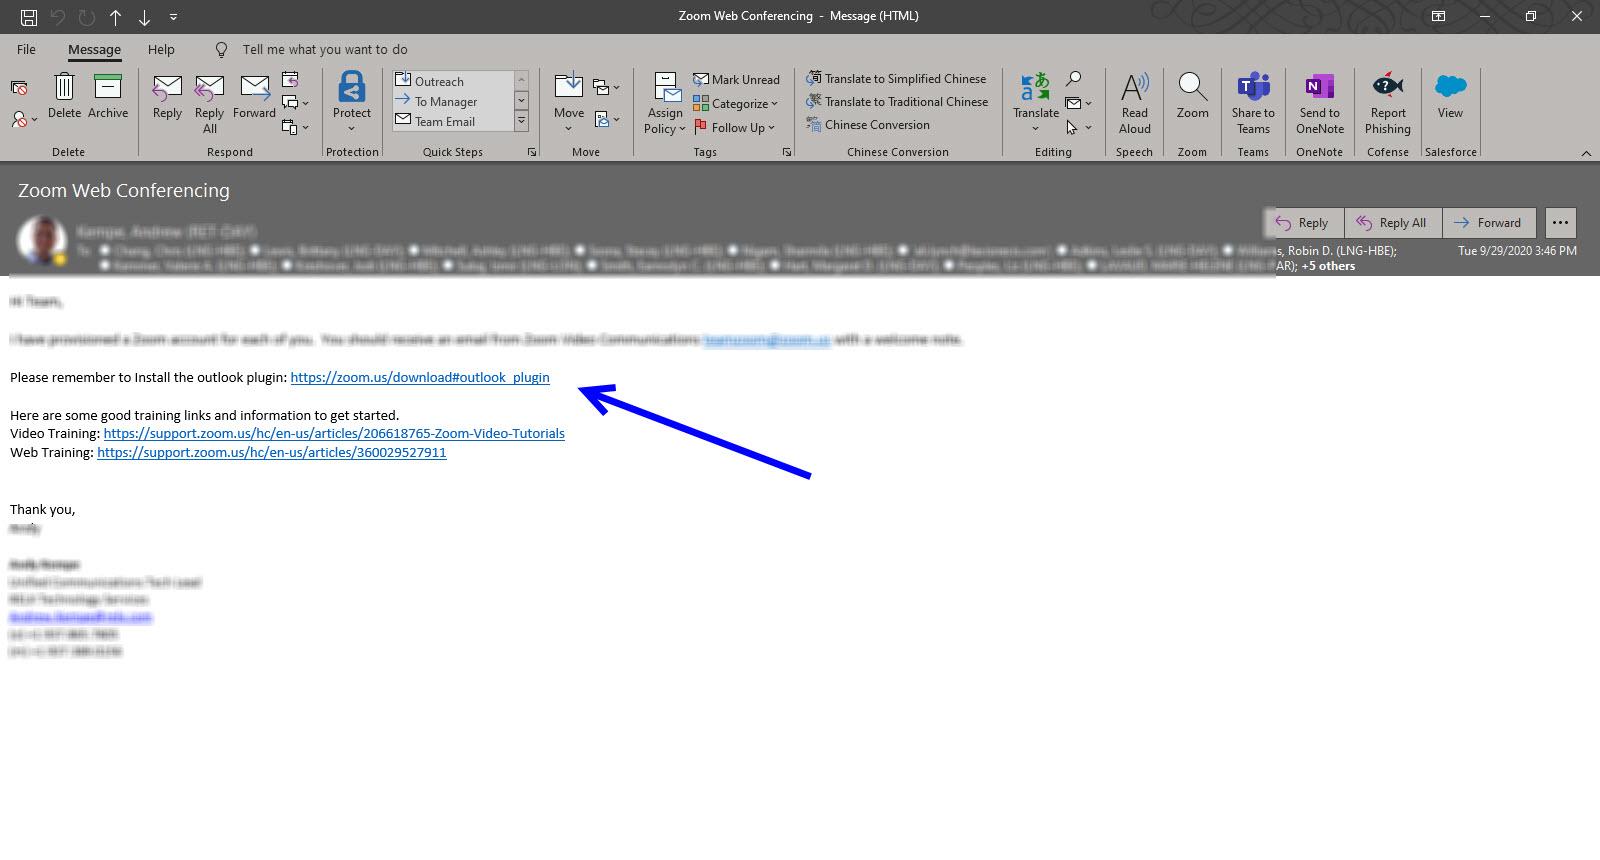Click the Save icon in the title bar
1600x860 pixels.
(x=28, y=17)
